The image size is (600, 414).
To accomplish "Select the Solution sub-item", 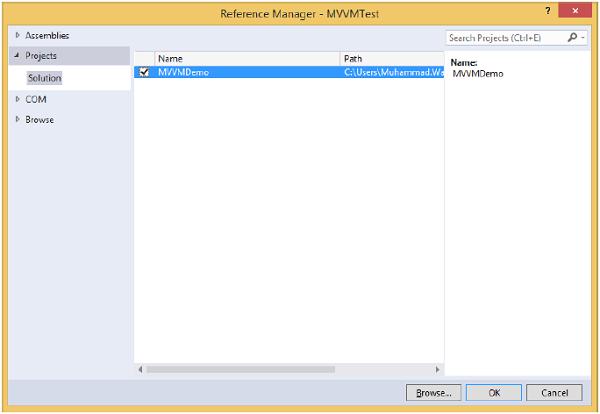I will click(x=44, y=78).
